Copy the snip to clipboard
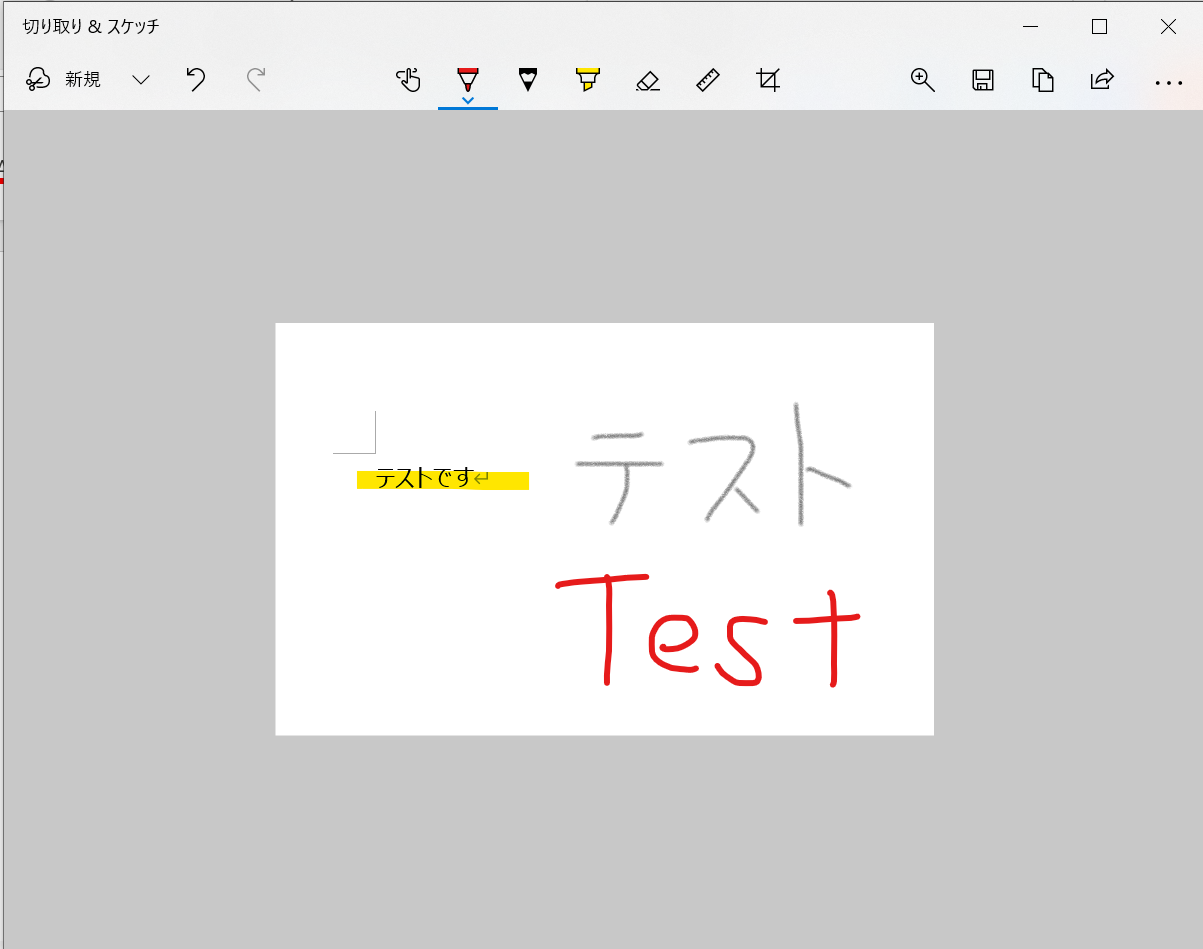 [x=1042, y=80]
